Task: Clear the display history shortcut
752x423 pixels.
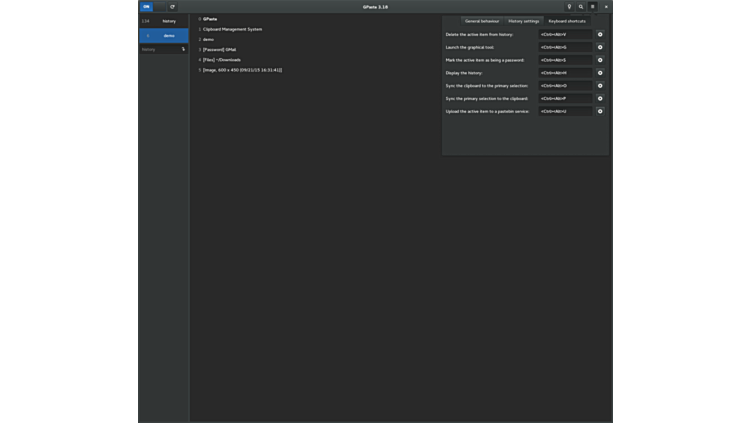Action: tap(600, 73)
